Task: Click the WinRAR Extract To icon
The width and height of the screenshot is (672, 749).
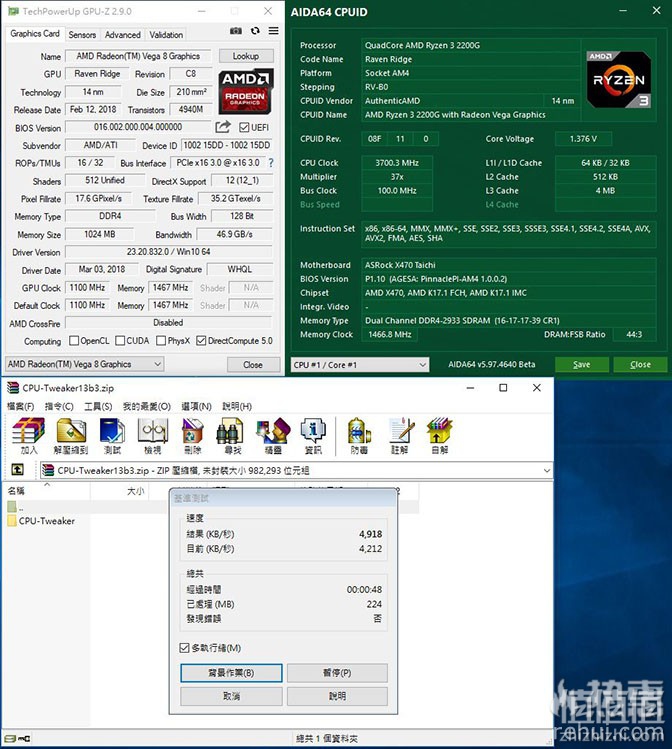Action: click(x=71, y=435)
